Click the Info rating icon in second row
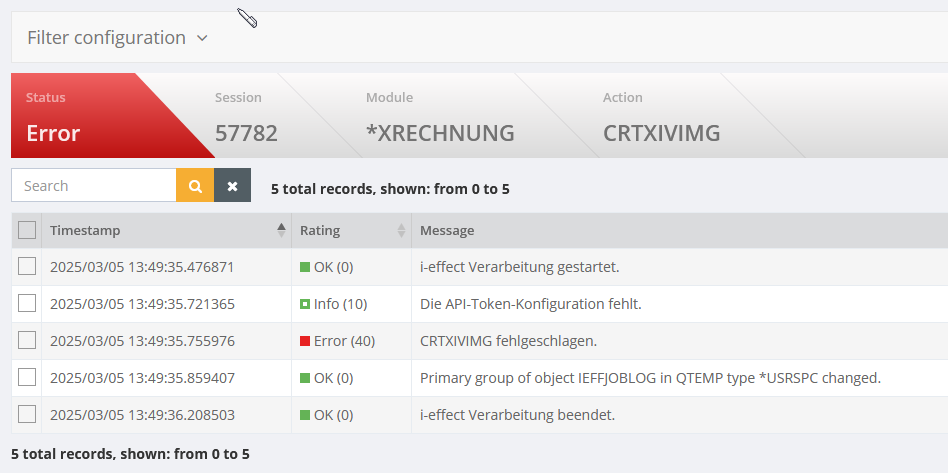This screenshot has width=948, height=473. pos(305,304)
